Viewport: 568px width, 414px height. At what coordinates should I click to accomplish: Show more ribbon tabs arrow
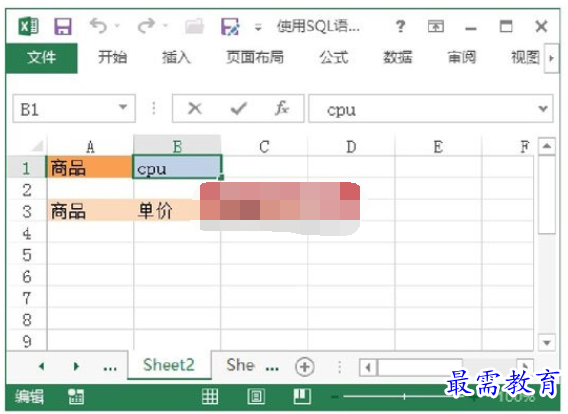[551, 58]
